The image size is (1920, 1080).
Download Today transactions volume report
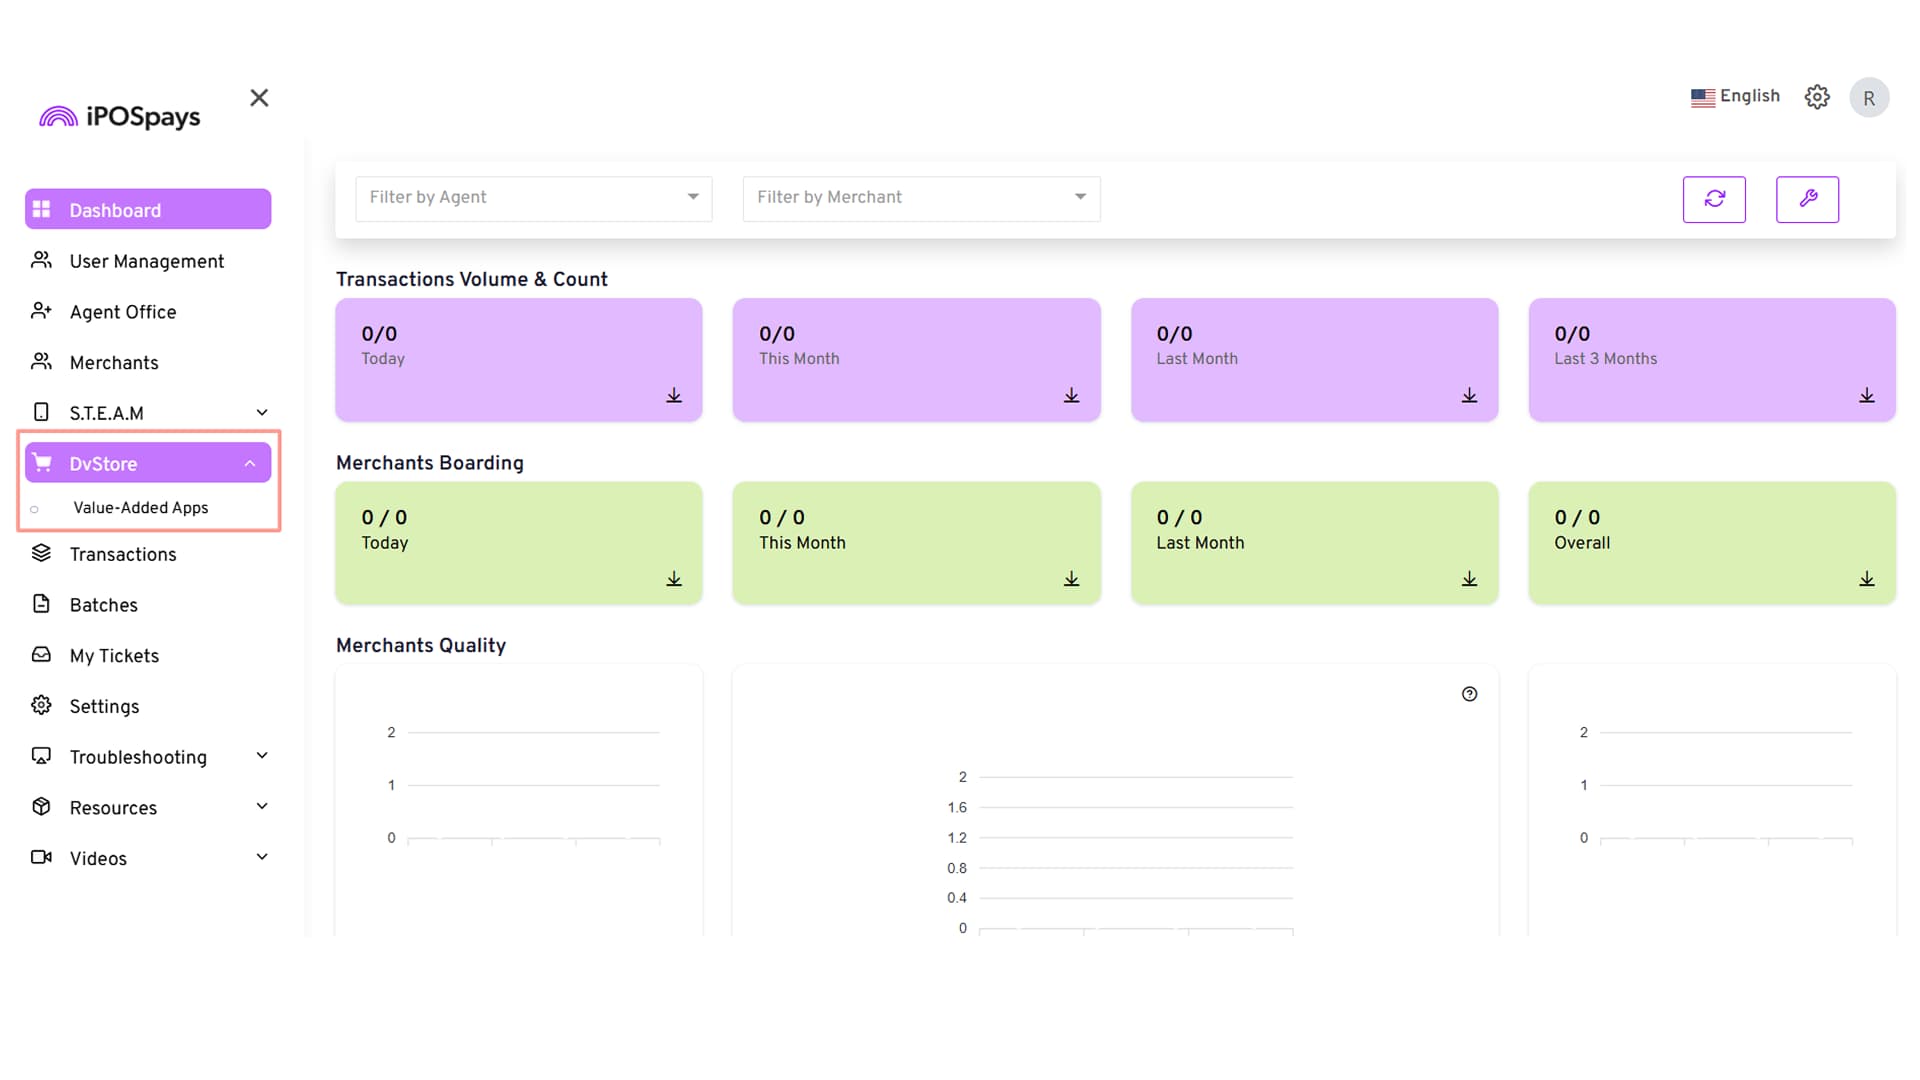click(674, 396)
